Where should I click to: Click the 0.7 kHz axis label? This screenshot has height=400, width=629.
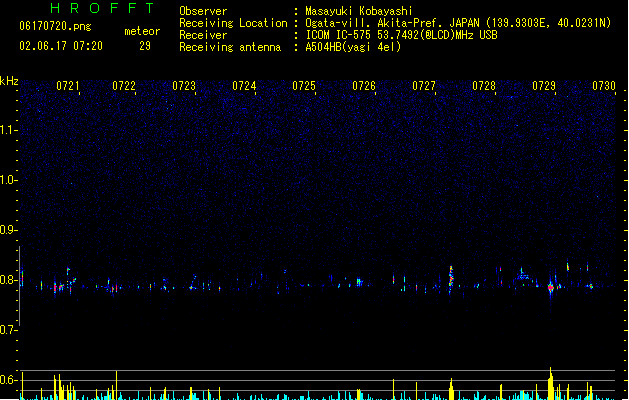tap(7, 330)
